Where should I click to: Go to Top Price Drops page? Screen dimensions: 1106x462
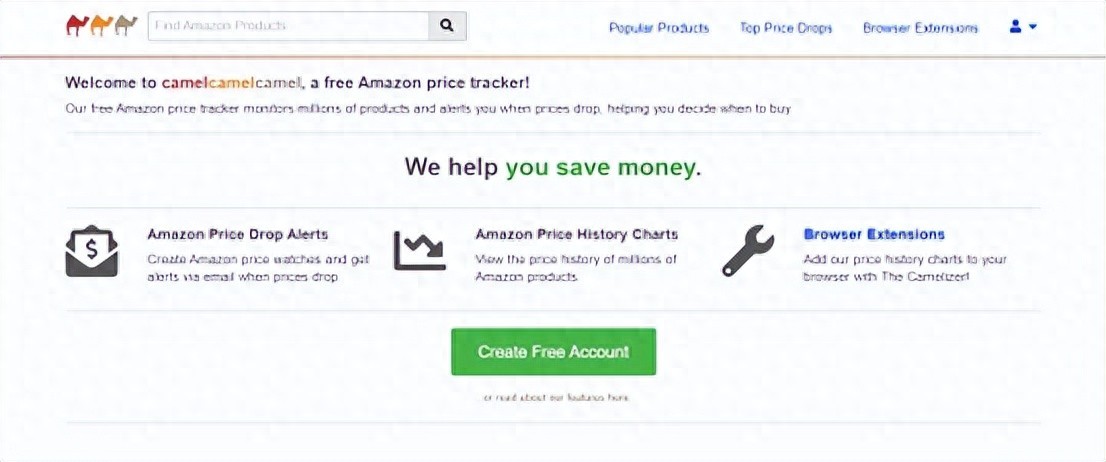[786, 28]
